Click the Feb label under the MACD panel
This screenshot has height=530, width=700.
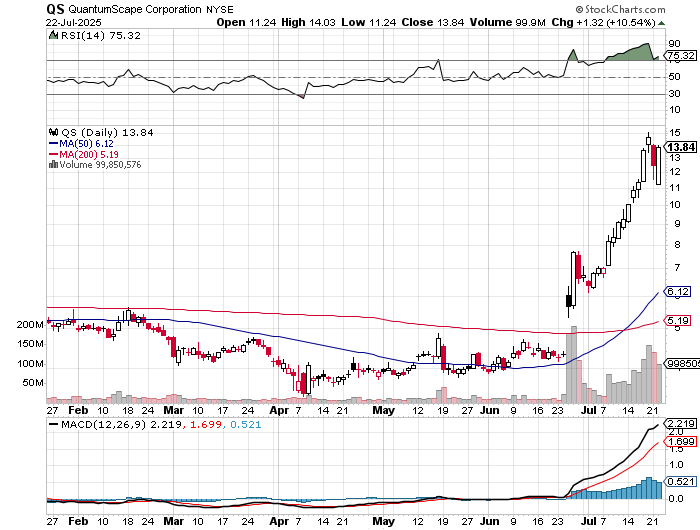coord(78,521)
